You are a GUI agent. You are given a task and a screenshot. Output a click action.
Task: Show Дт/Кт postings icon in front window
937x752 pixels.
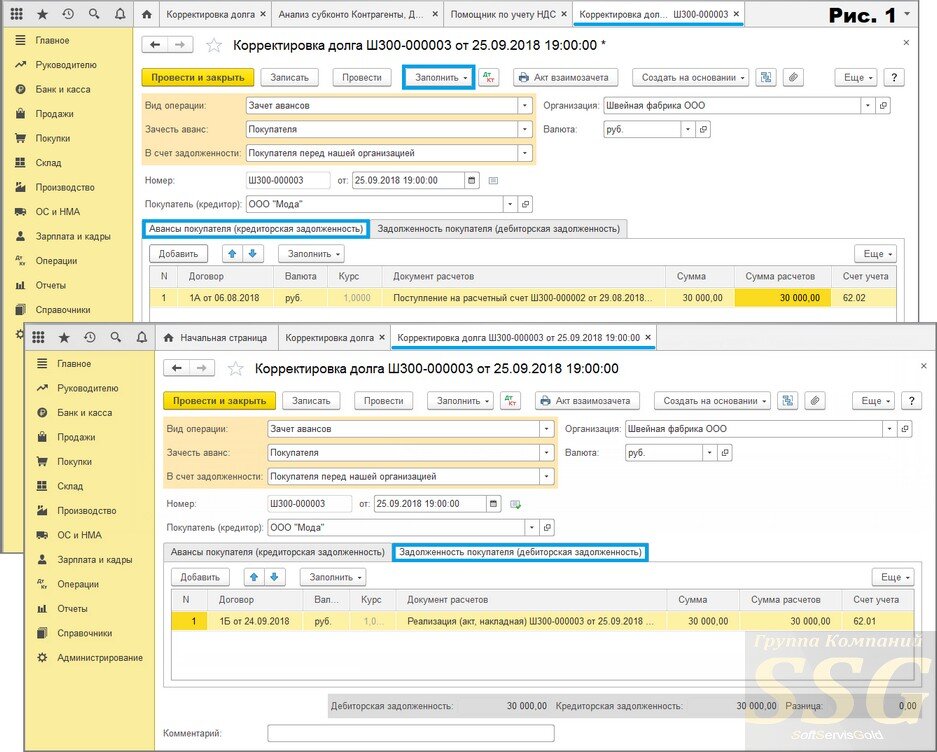pyautogui.click(x=511, y=401)
